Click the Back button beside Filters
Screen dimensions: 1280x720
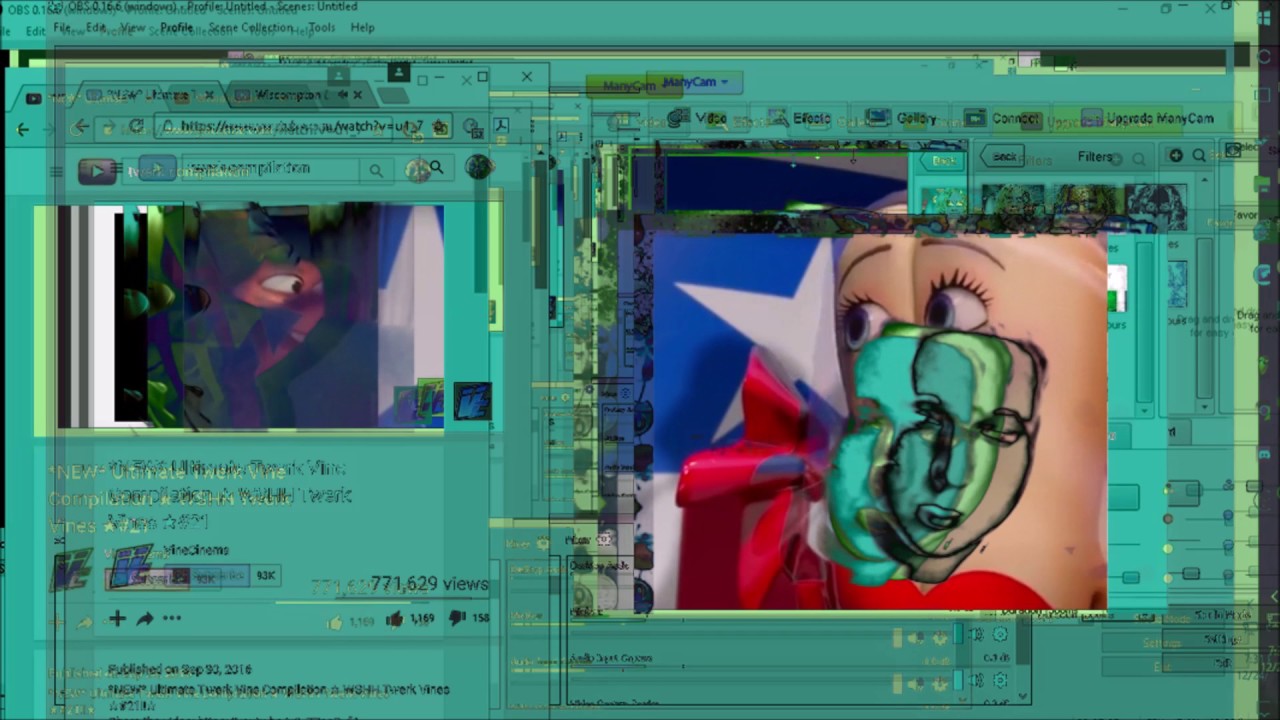coord(1004,157)
